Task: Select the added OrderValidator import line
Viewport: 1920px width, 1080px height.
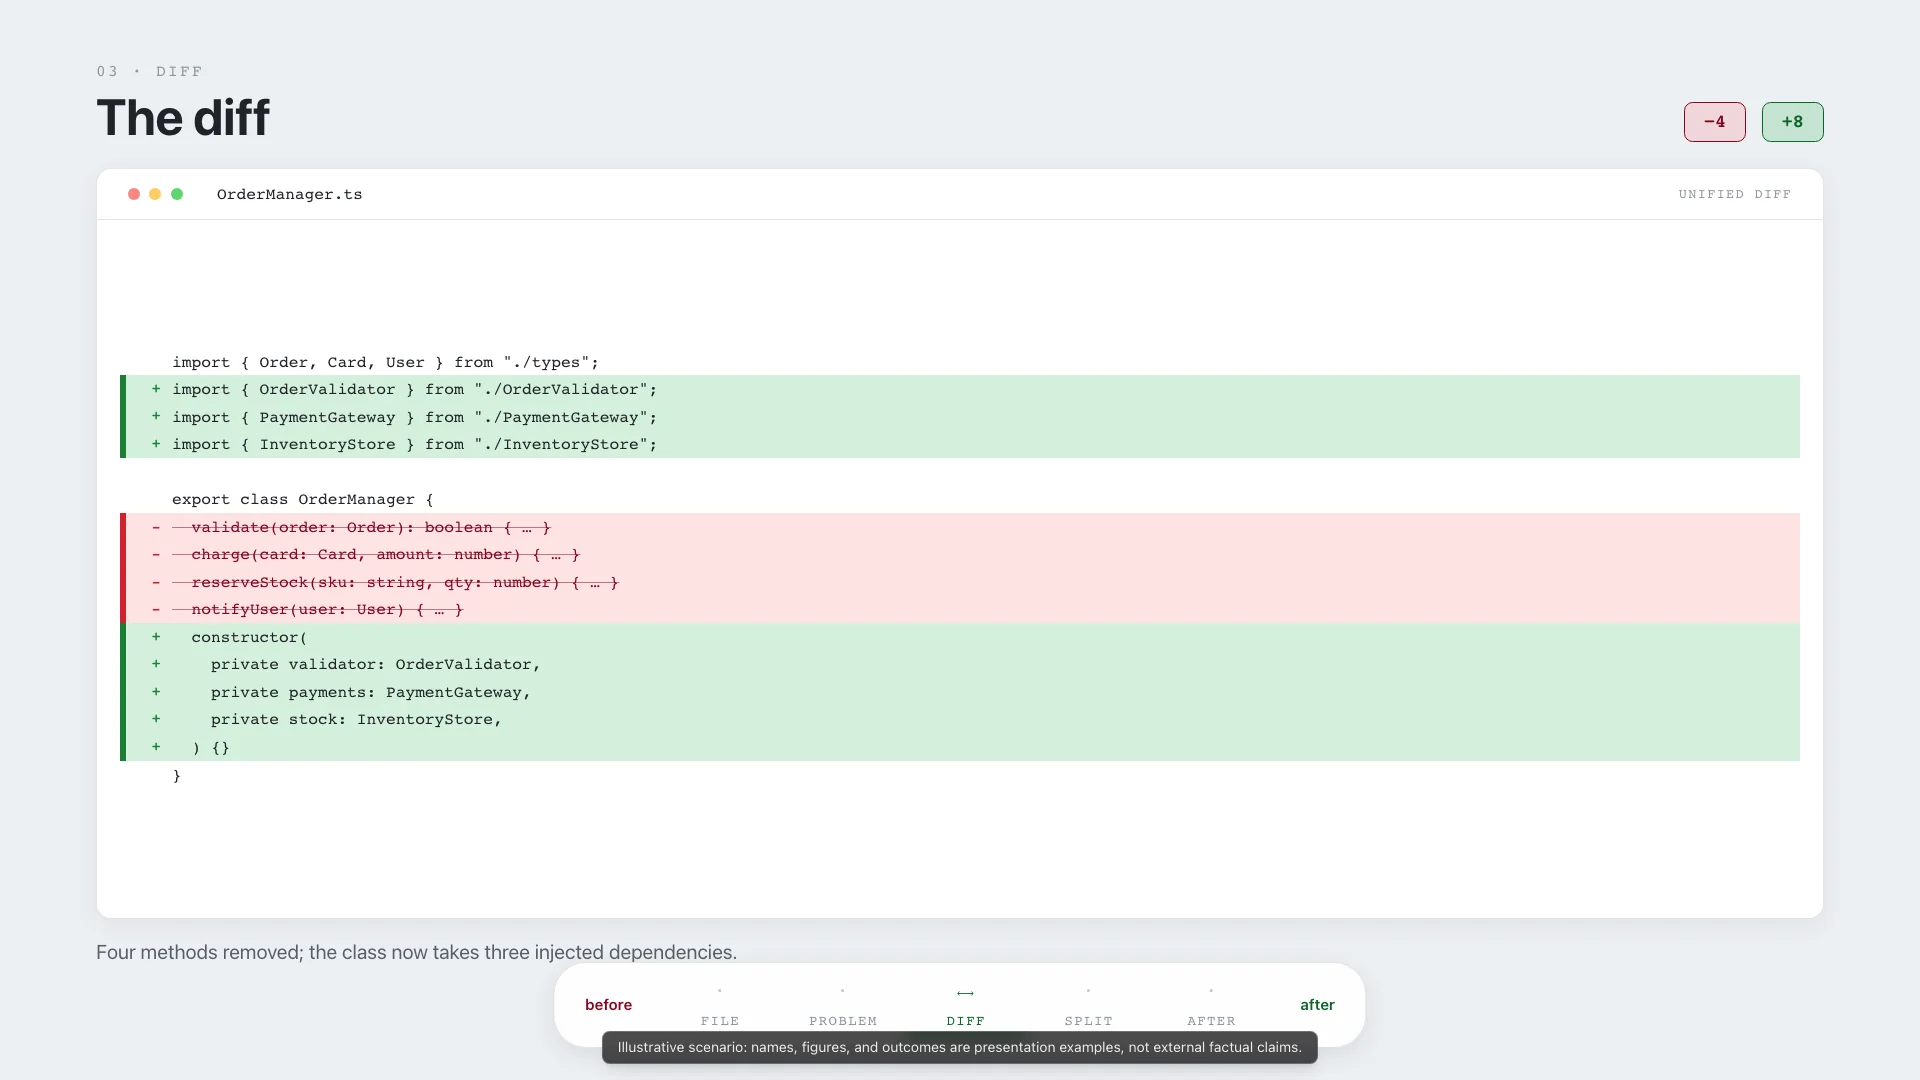Action: pos(960,389)
